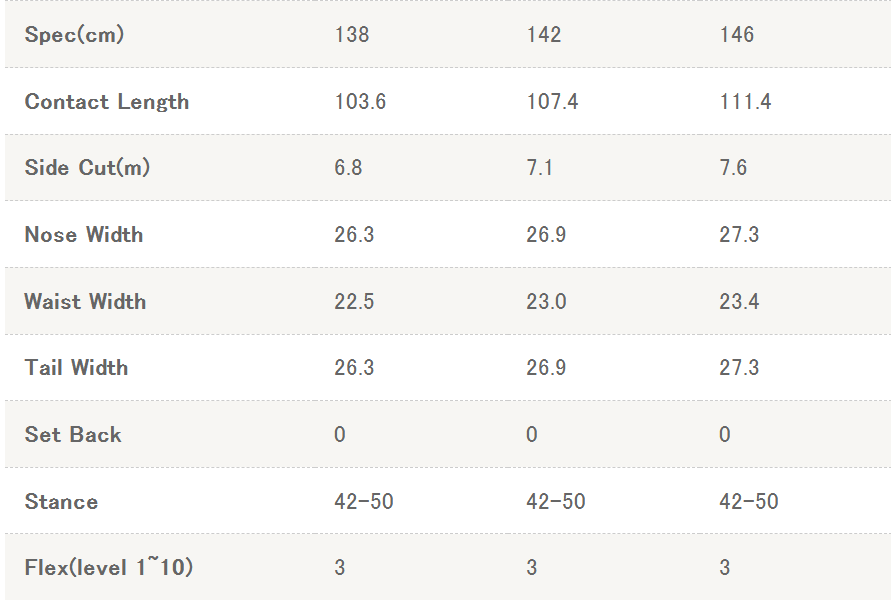Select the 138 size column header

352,35
